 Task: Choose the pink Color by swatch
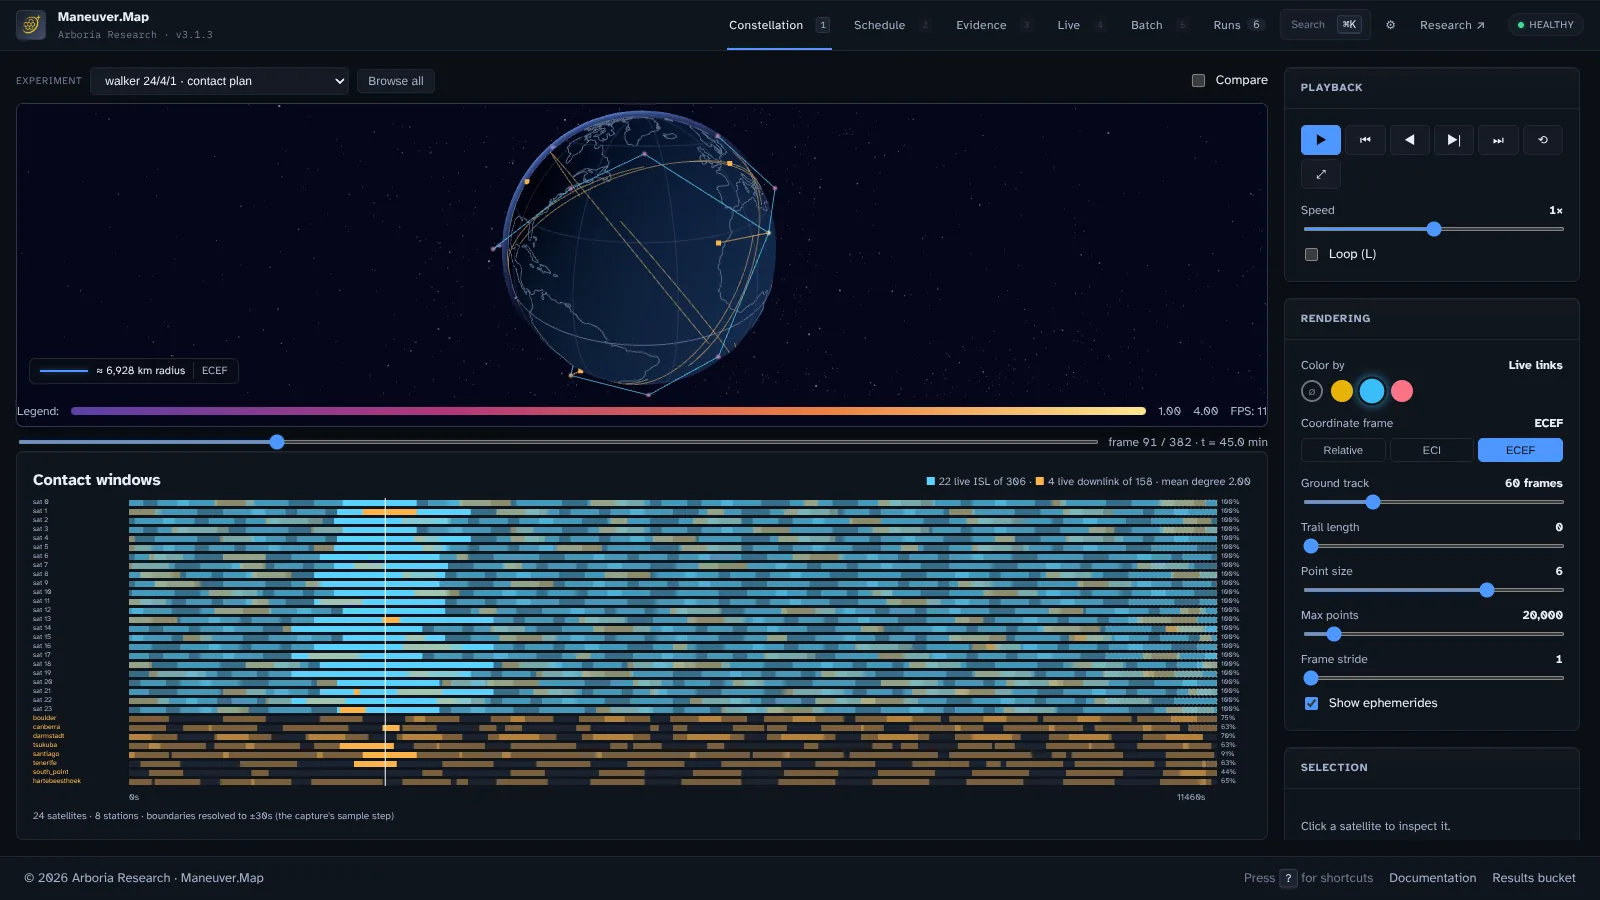(1402, 391)
